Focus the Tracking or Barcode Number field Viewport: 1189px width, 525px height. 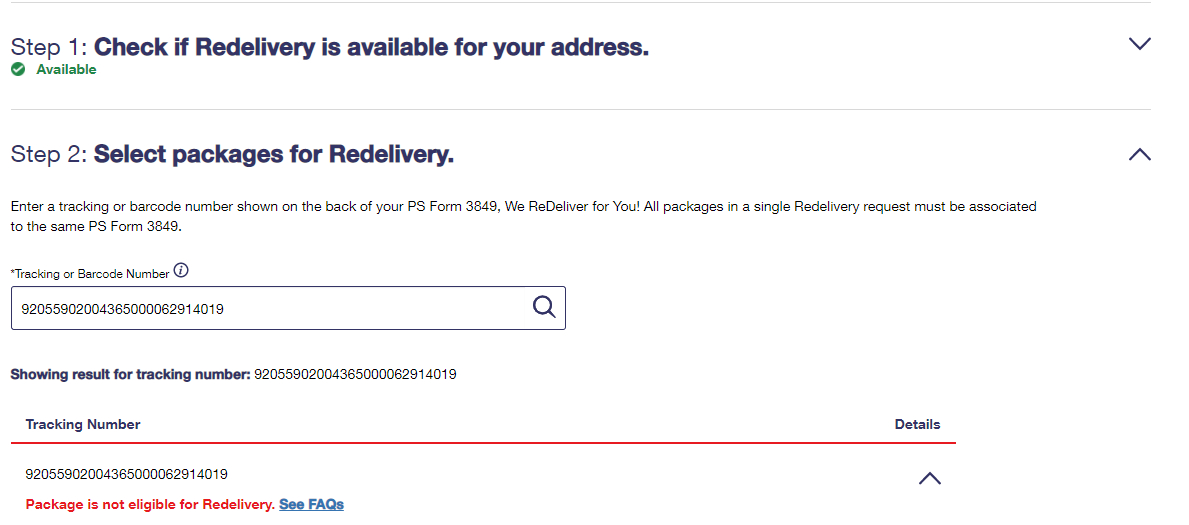[288, 308]
